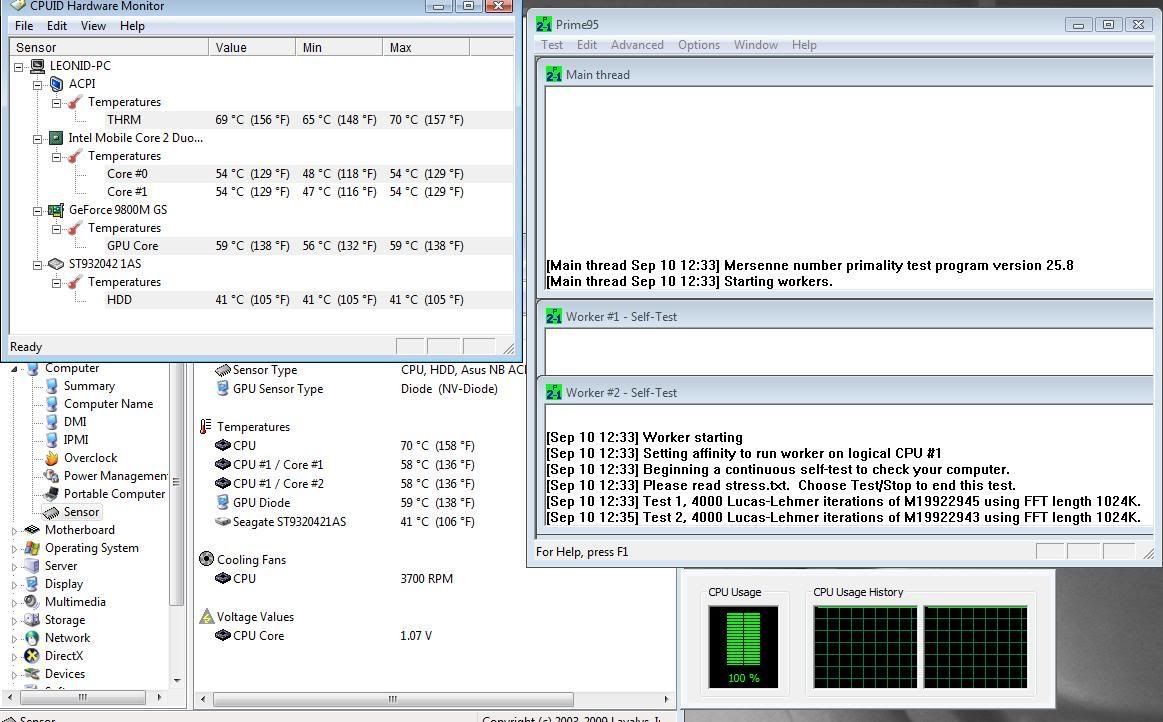Image resolution: width=1163 pixels, height=722 pixels.
Task: Click the Value column header
Action: pos(251,47)
